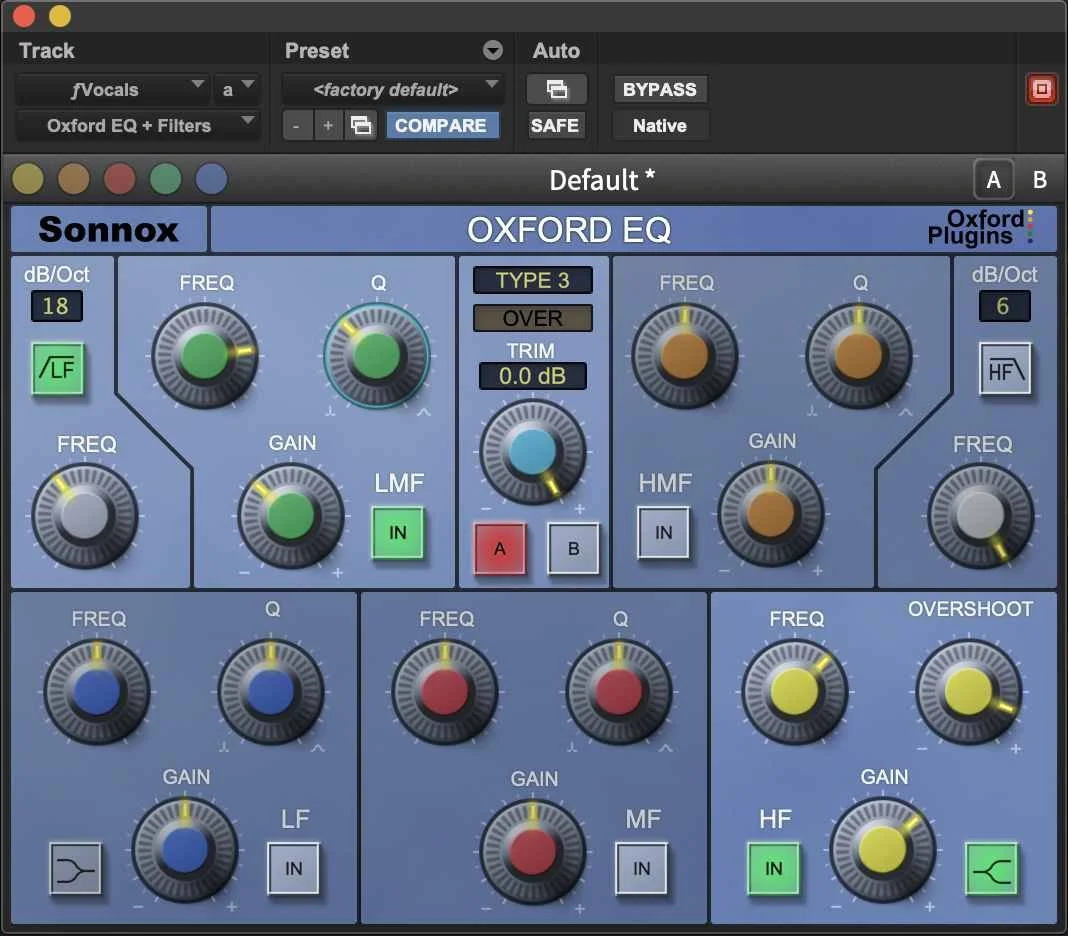Viewport: 1068px width, 936px height.
Task: Click the Native button
Action: pos(660,125)
